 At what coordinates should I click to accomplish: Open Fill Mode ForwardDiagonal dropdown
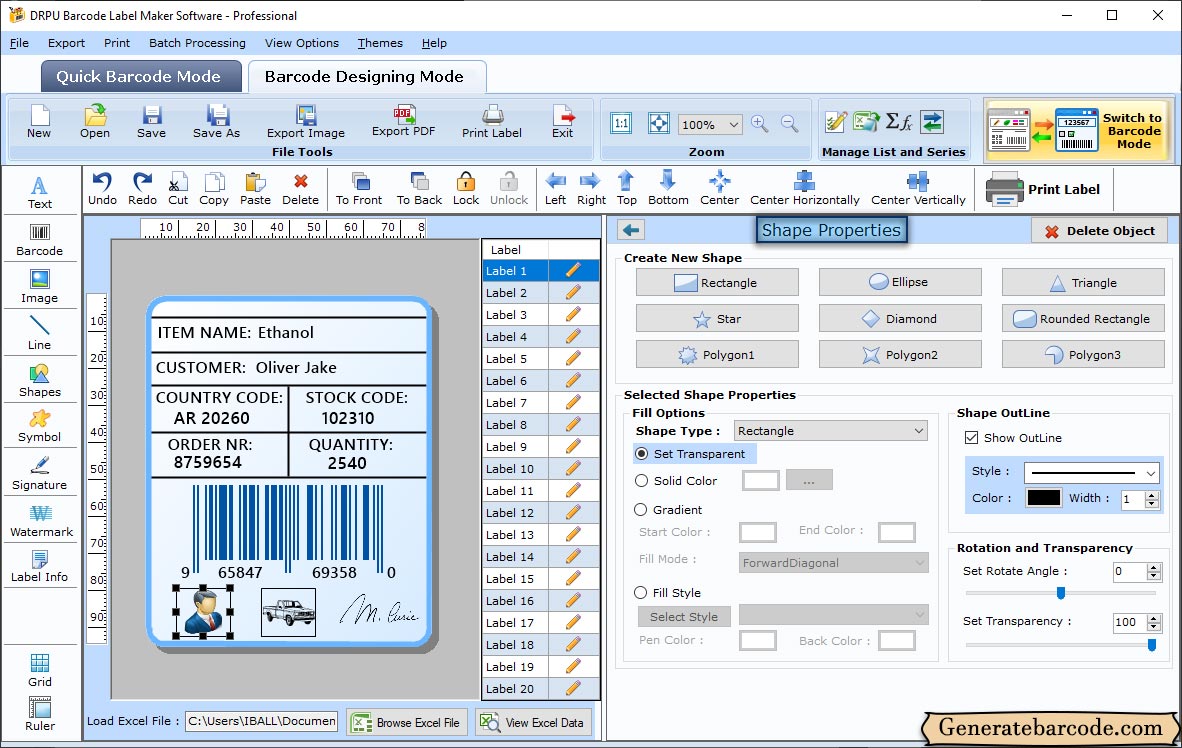[x=833, y=563]
